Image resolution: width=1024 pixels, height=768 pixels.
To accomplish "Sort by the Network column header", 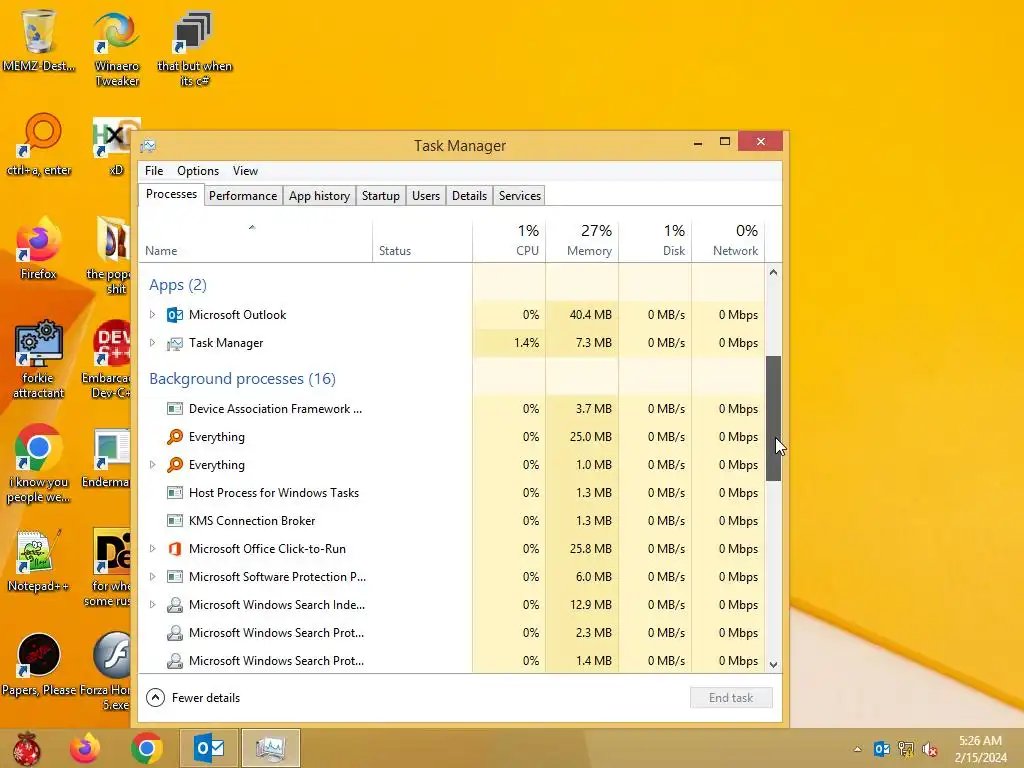I will coord(728,240).
